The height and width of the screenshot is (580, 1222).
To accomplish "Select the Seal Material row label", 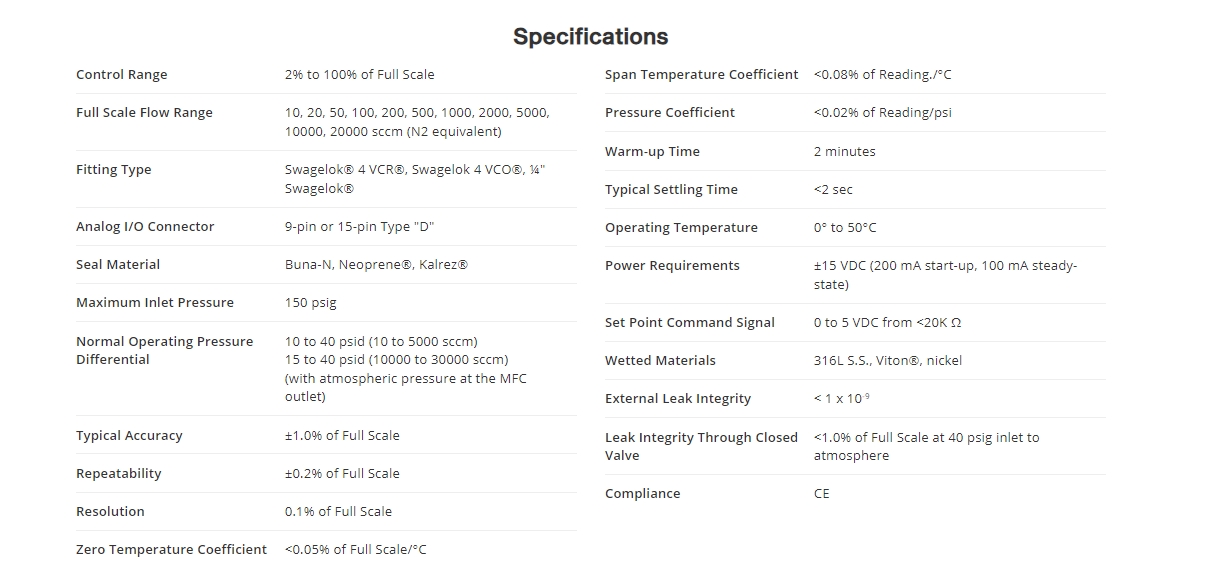I will [118, 265].
